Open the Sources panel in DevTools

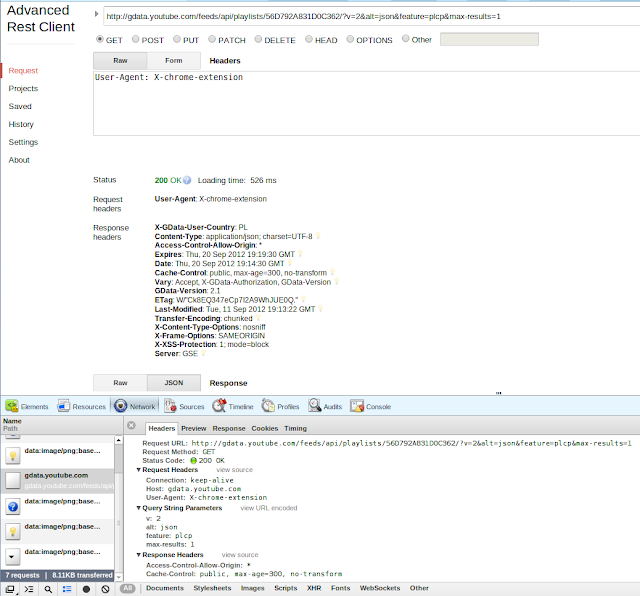point(184,406)
